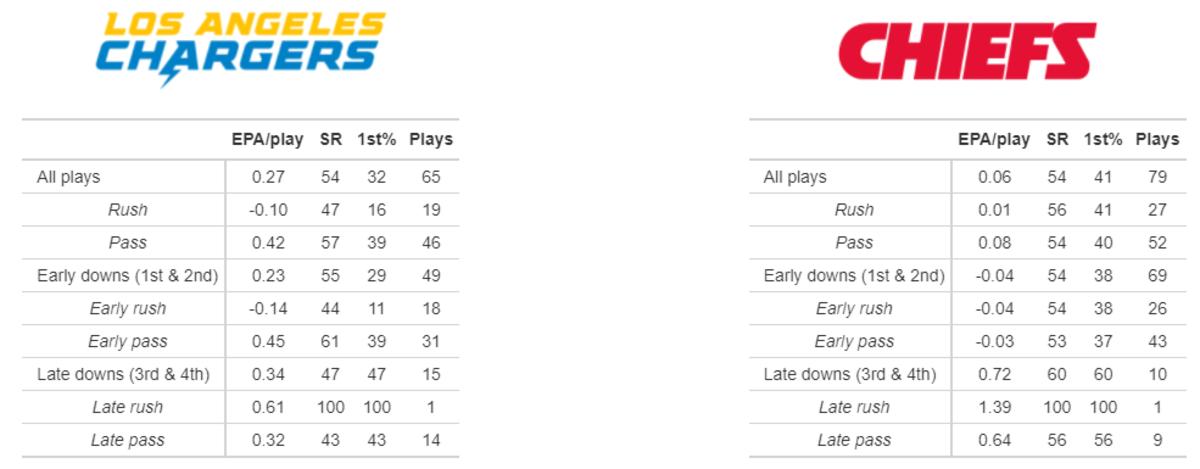The width and height of the screenshot is (1200, 469).
Task: Select the Rush row label in Chiefs table
Action: [854, 210]
